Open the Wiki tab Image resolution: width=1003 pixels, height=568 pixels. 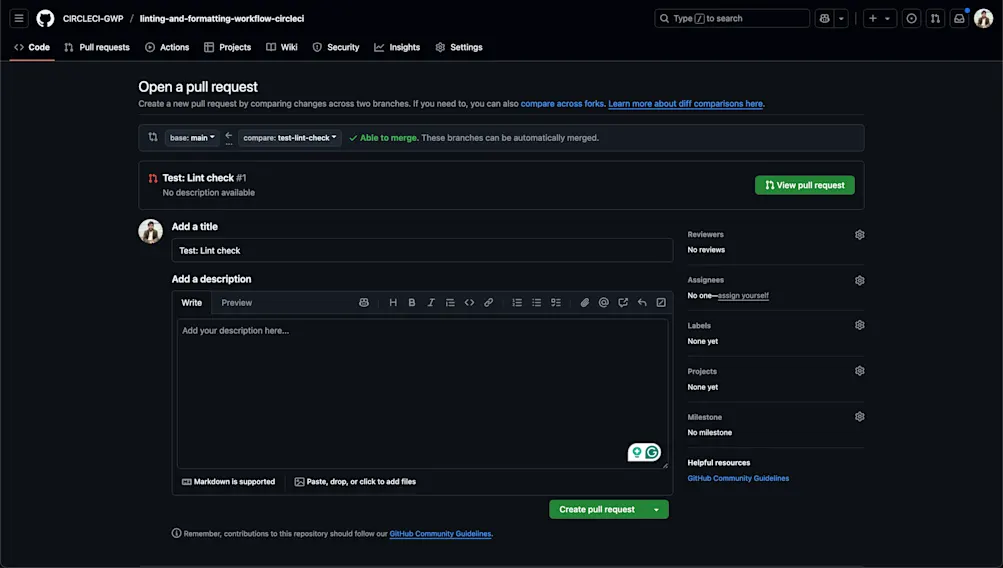[282, 47]
